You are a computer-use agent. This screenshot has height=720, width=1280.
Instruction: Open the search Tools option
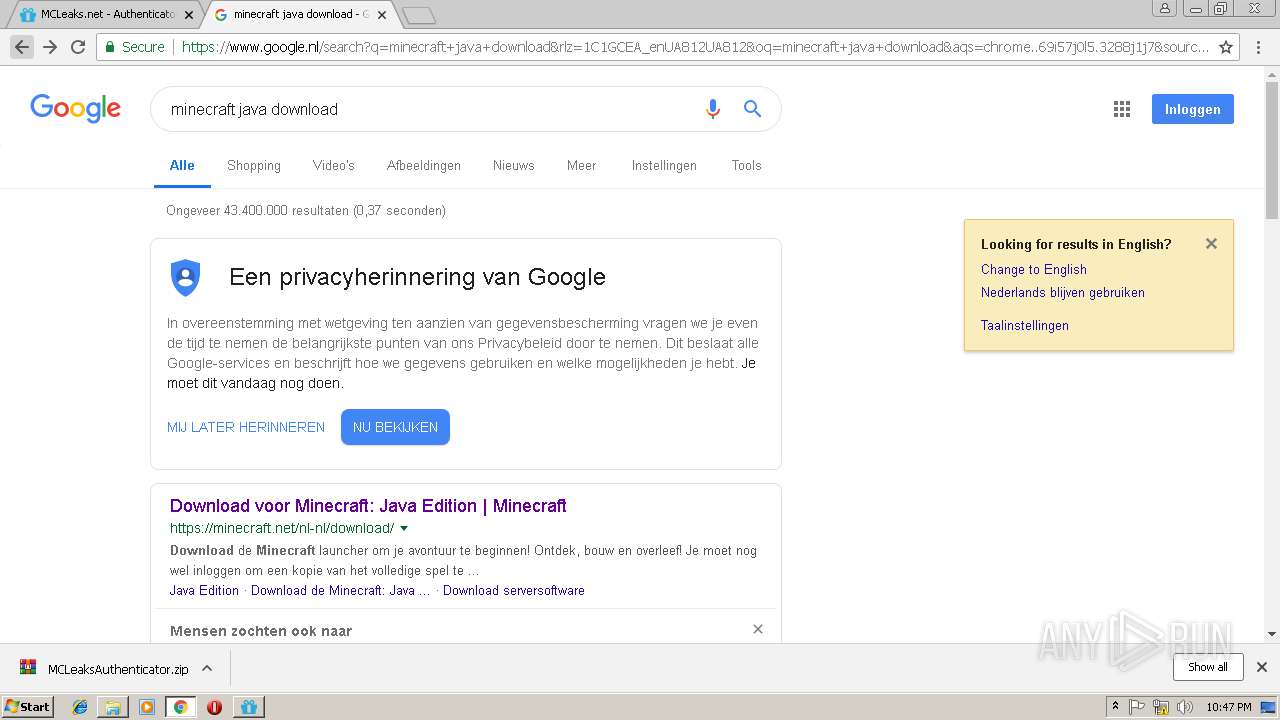(x=746, y=165)
